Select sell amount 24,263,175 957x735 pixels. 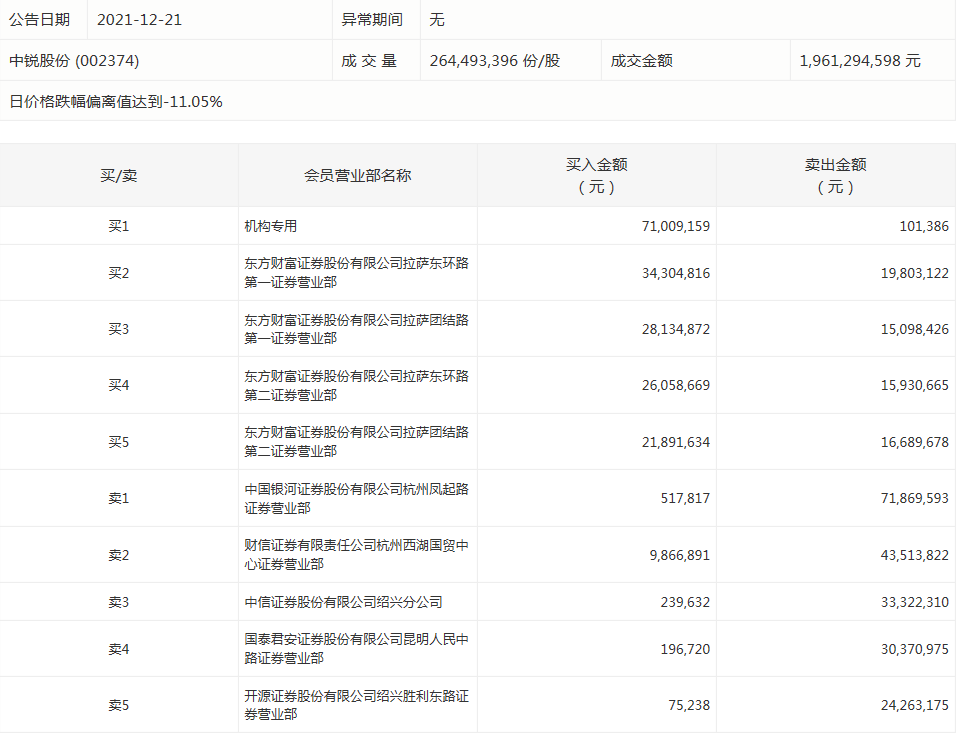pos(914,705)
